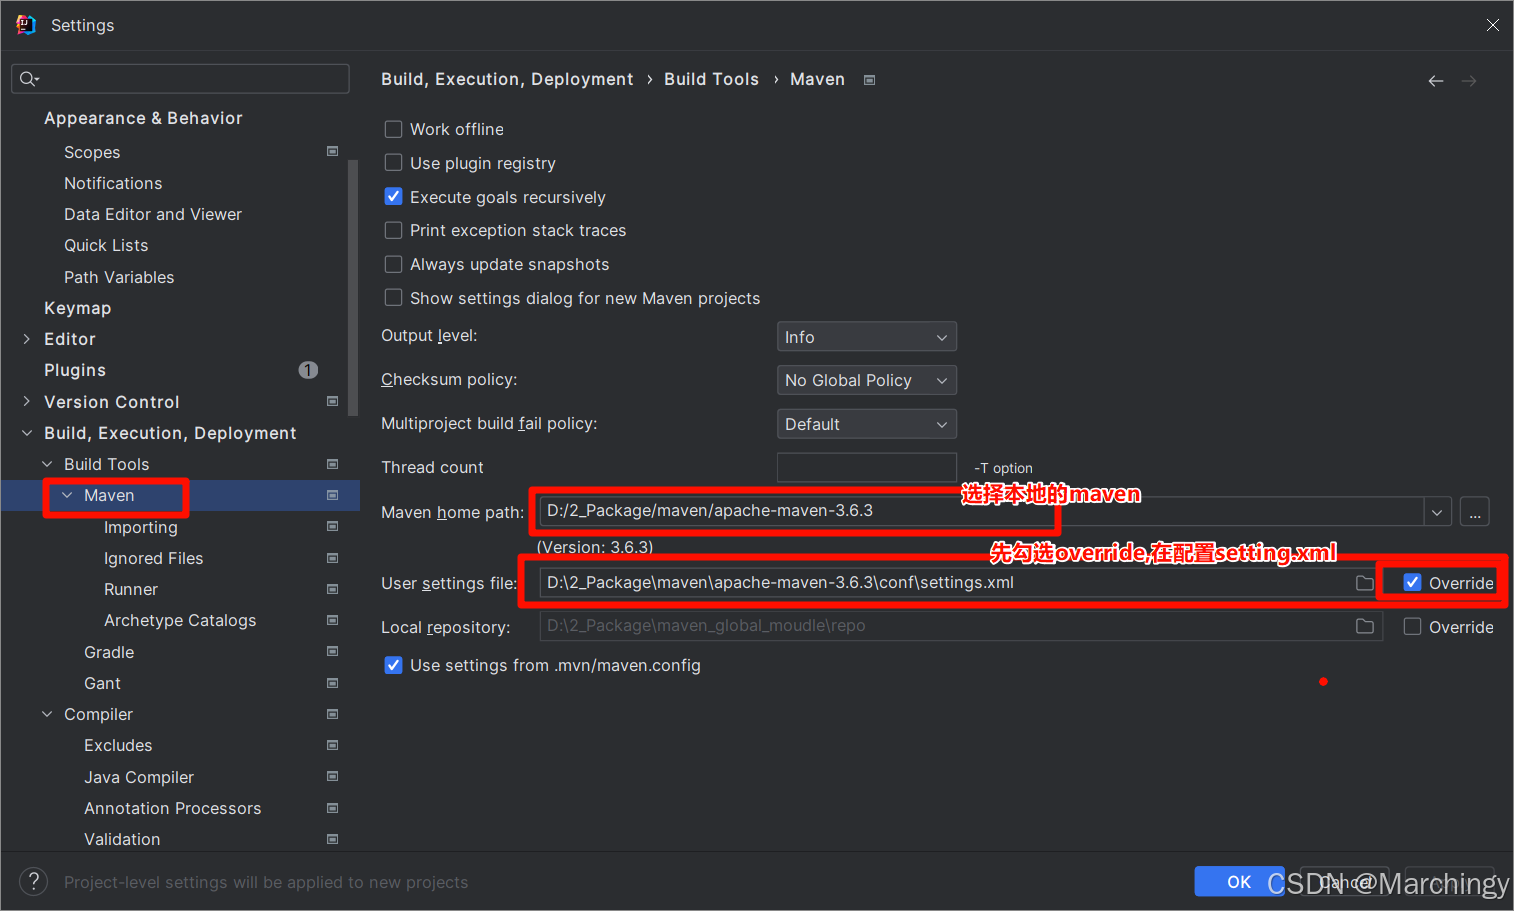Open the Output level dropdown
The height and width of the screenshot is (911, 1514).
click(866, 337)
